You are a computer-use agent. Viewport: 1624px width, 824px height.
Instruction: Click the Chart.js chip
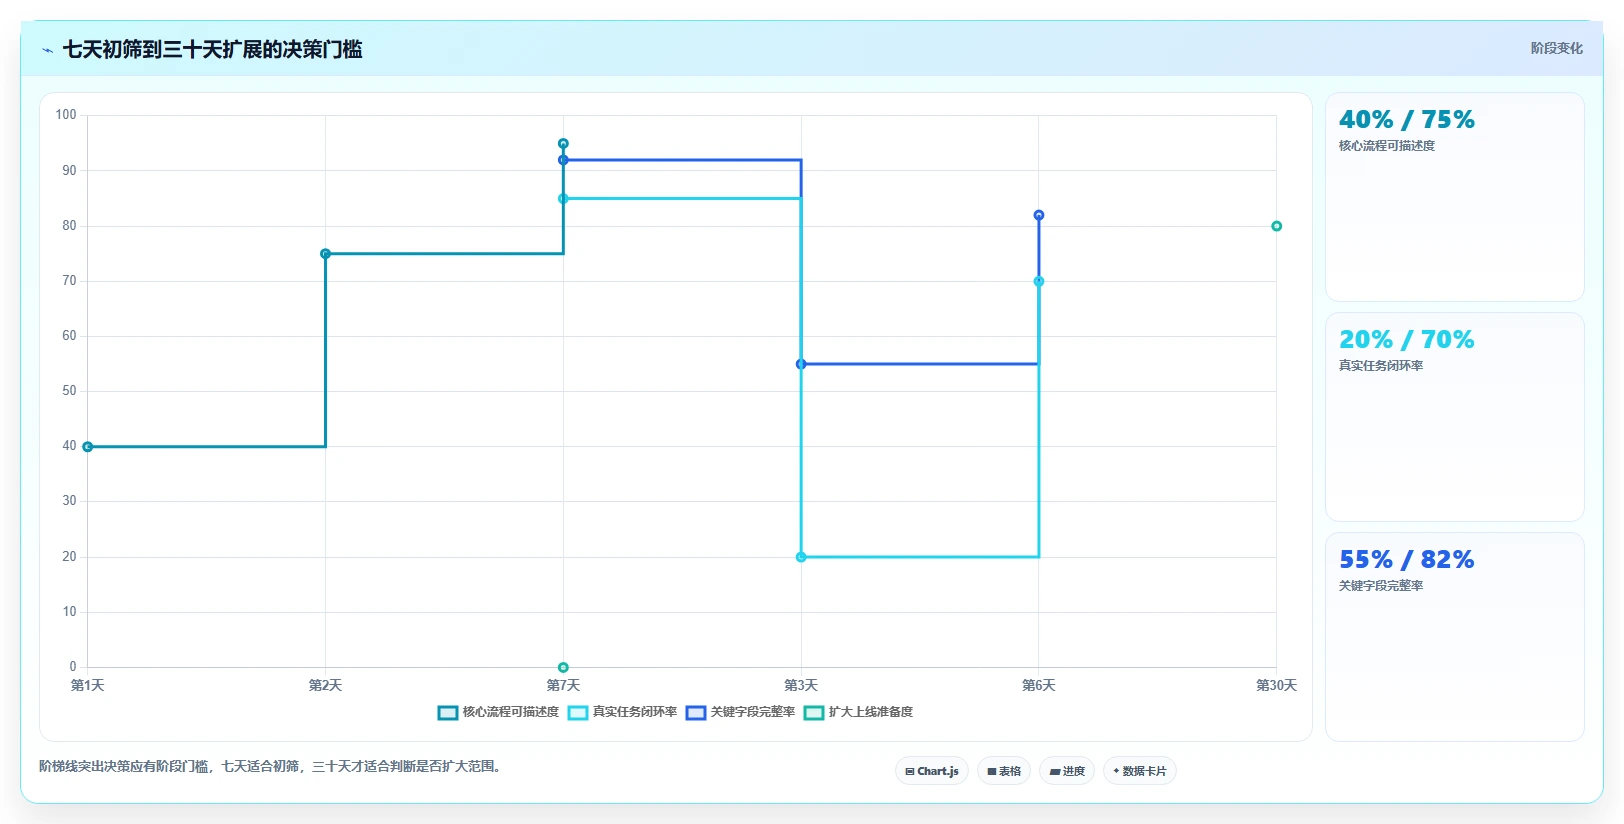tap(932, 771)
